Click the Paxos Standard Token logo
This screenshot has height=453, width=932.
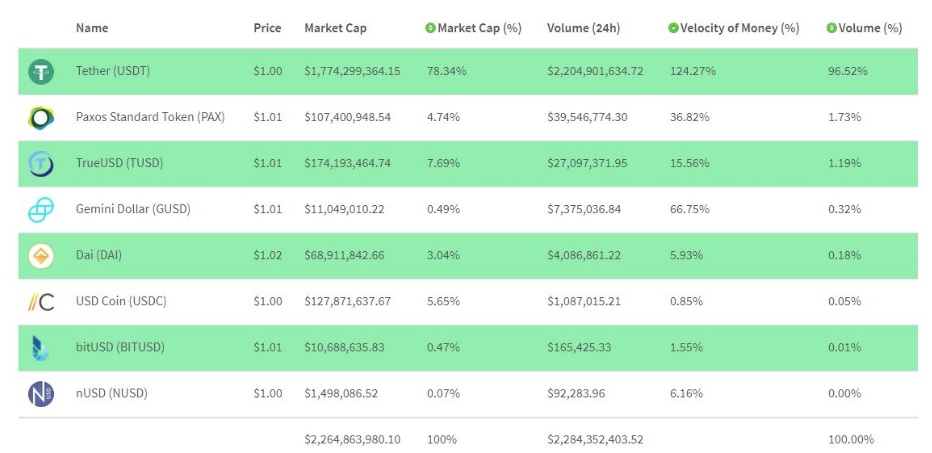click(x=41, y=118)
